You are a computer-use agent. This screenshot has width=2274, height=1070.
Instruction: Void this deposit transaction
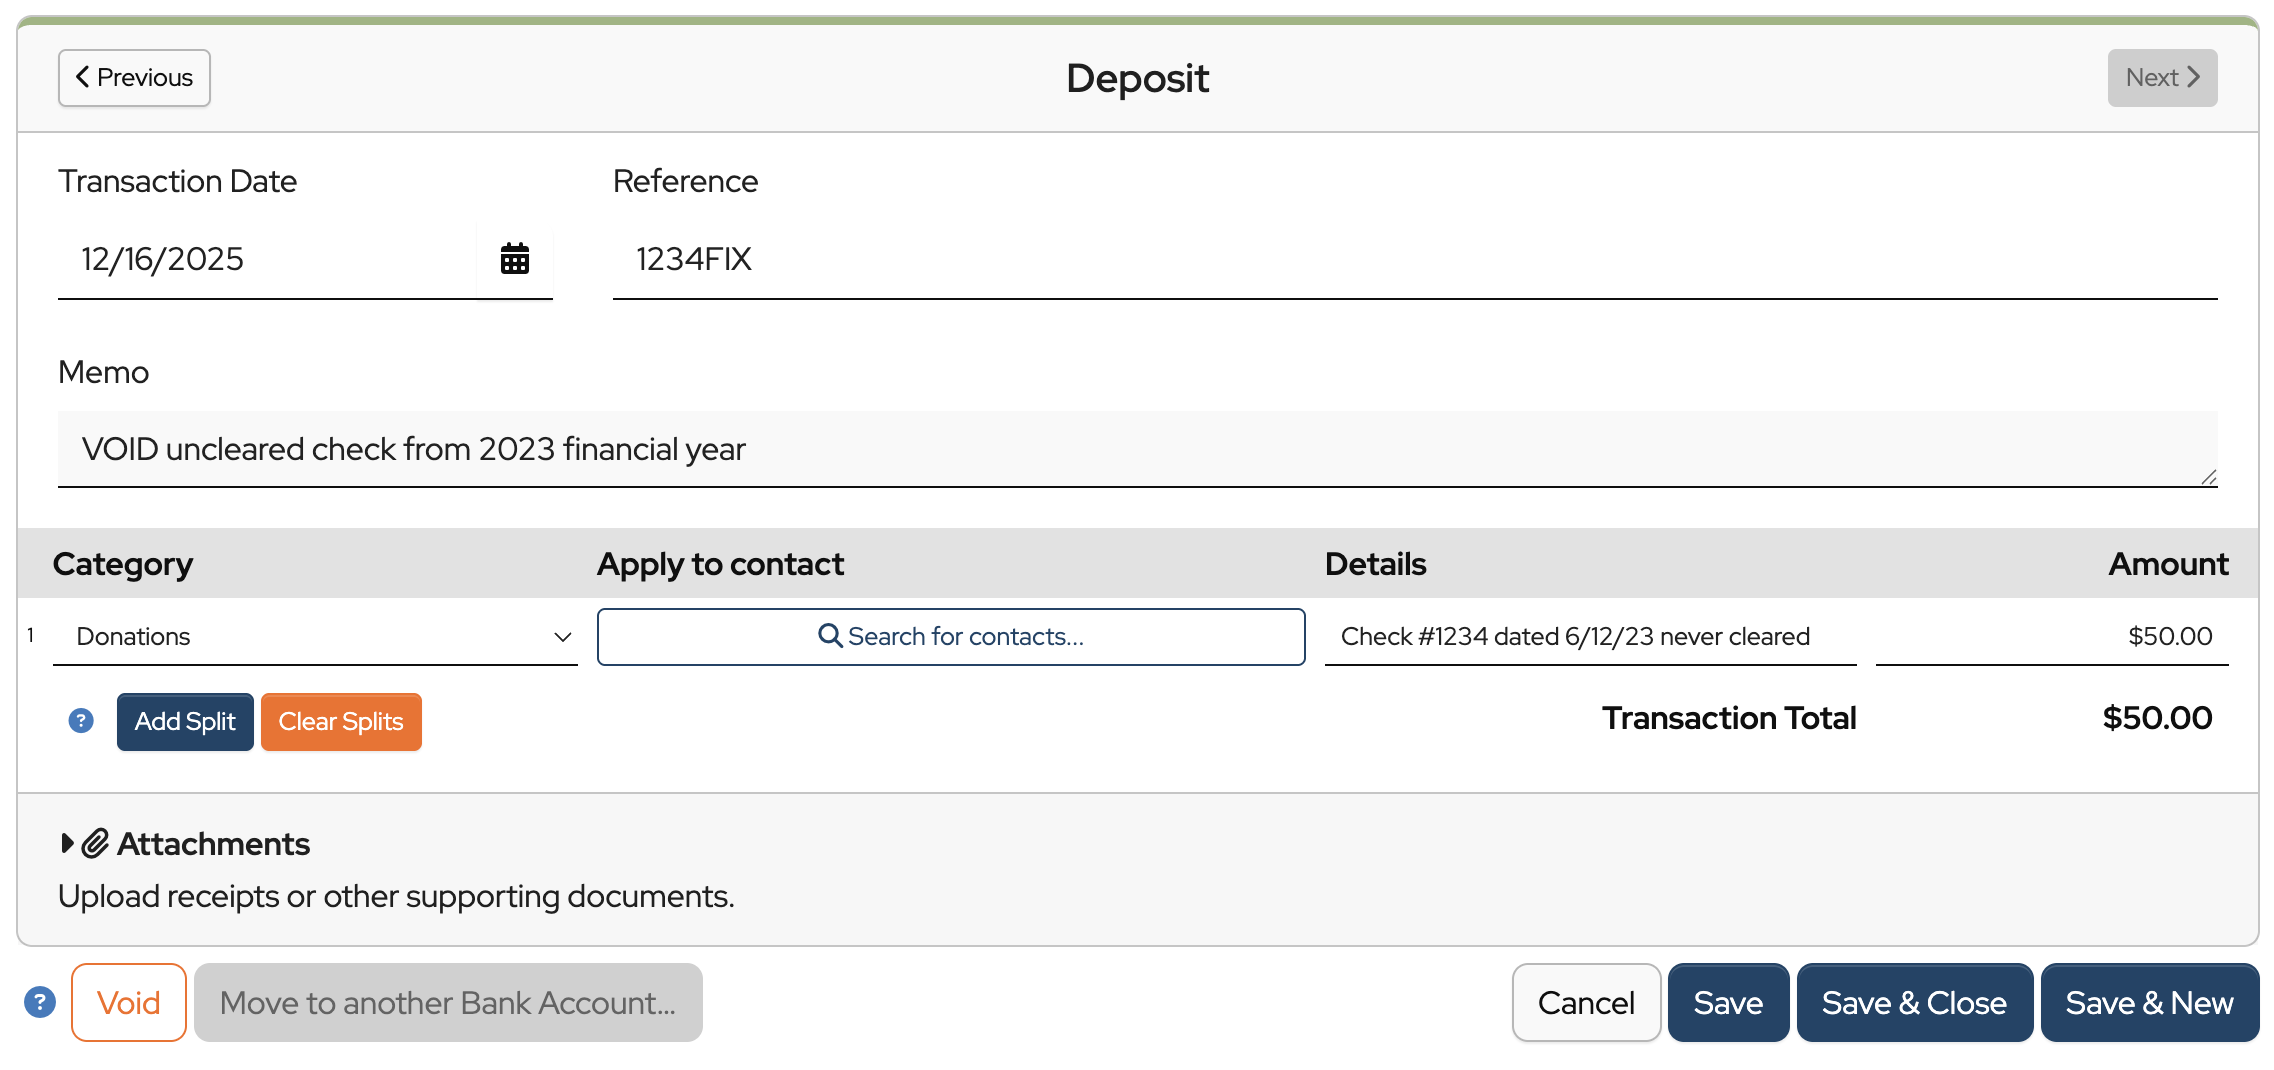pos(129,1003)
